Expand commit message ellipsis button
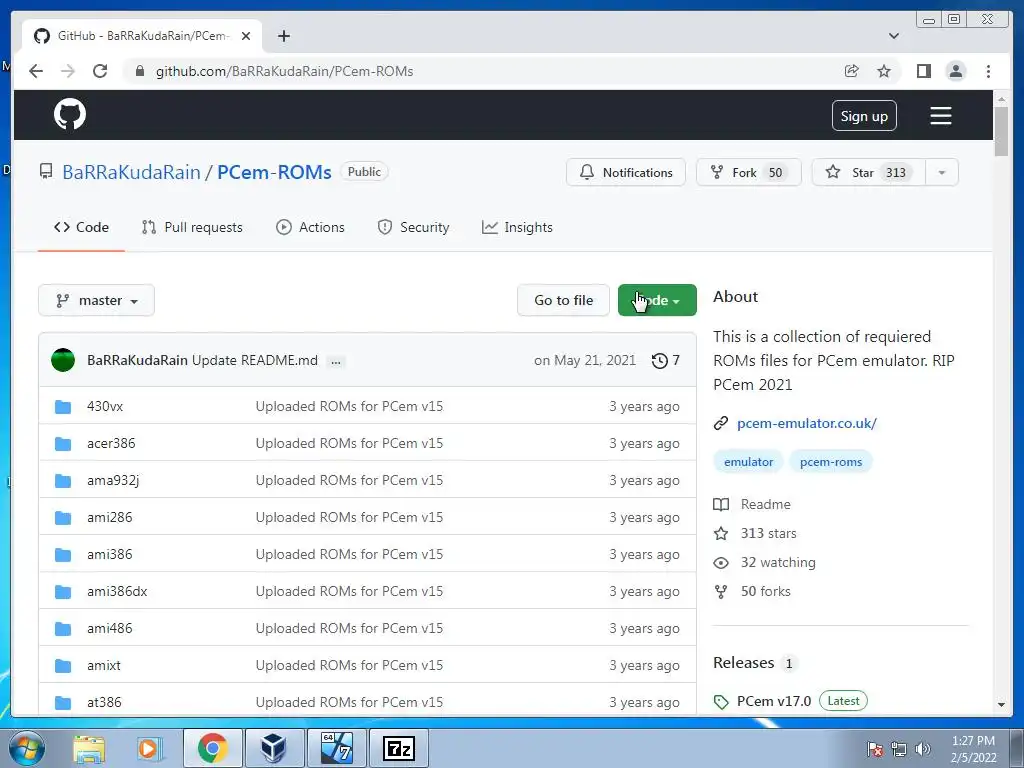Image resolution: width=1024 pixels, height=768 pixels. (x=336, y=361)
